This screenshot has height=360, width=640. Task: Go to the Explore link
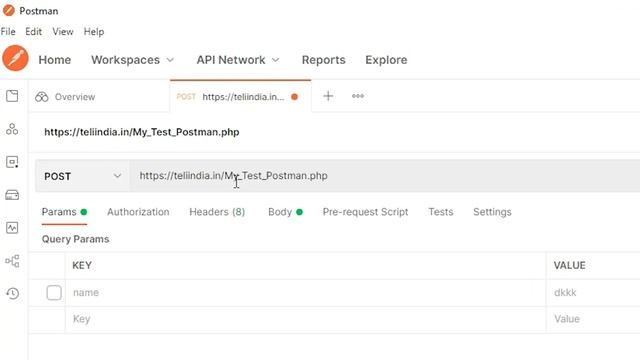386,60
